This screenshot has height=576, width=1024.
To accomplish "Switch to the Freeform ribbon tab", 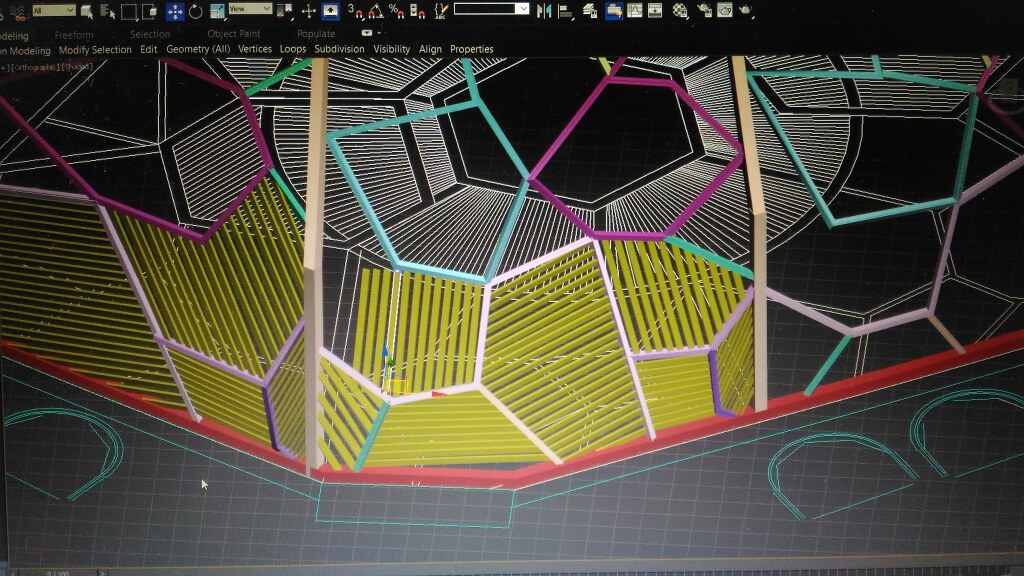I will click(74, 34).
